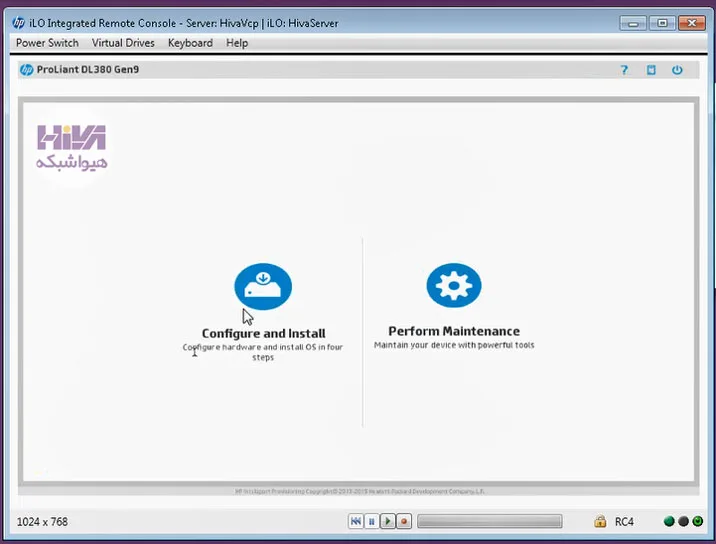Click the first green status indicator
Screen dimensions: 716x544
pos(669,521)
